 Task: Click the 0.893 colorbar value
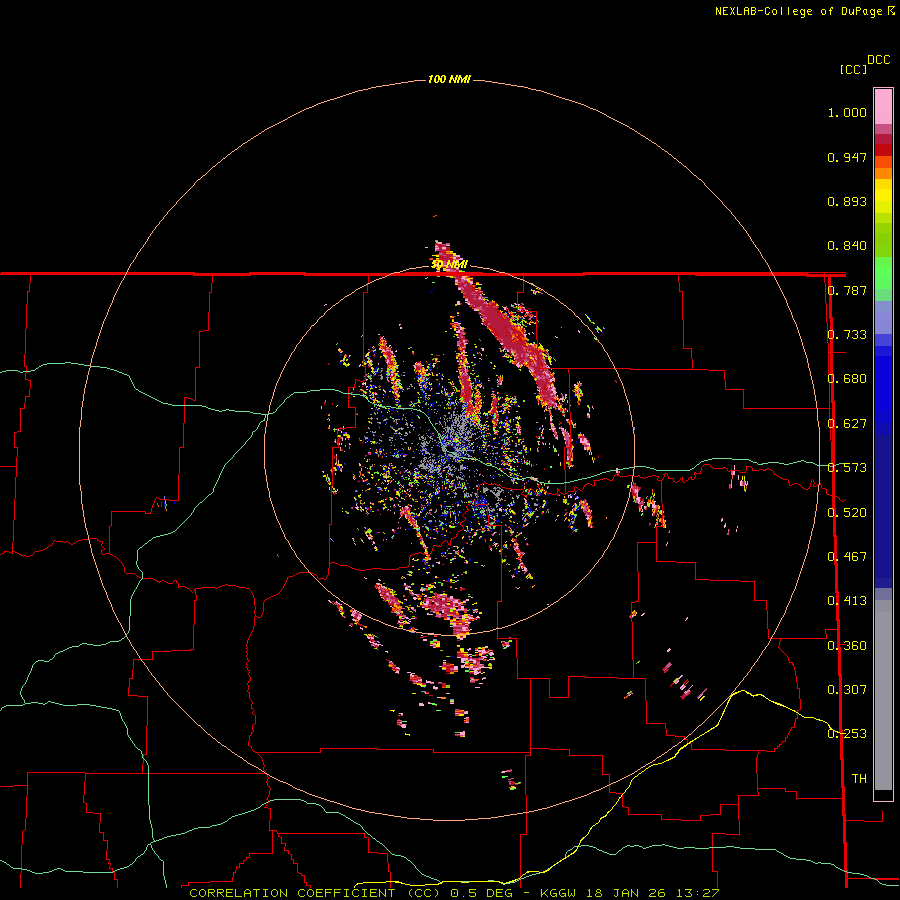tap(847, 201)
